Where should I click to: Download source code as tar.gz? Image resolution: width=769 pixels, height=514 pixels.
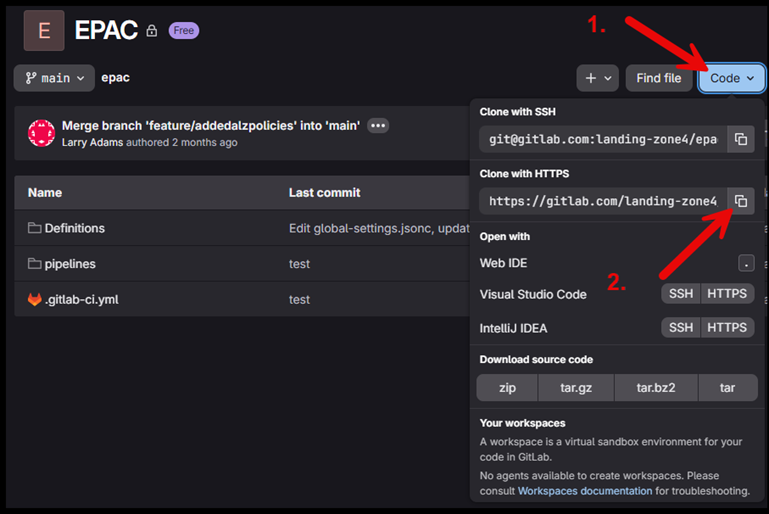coord(576,388)
